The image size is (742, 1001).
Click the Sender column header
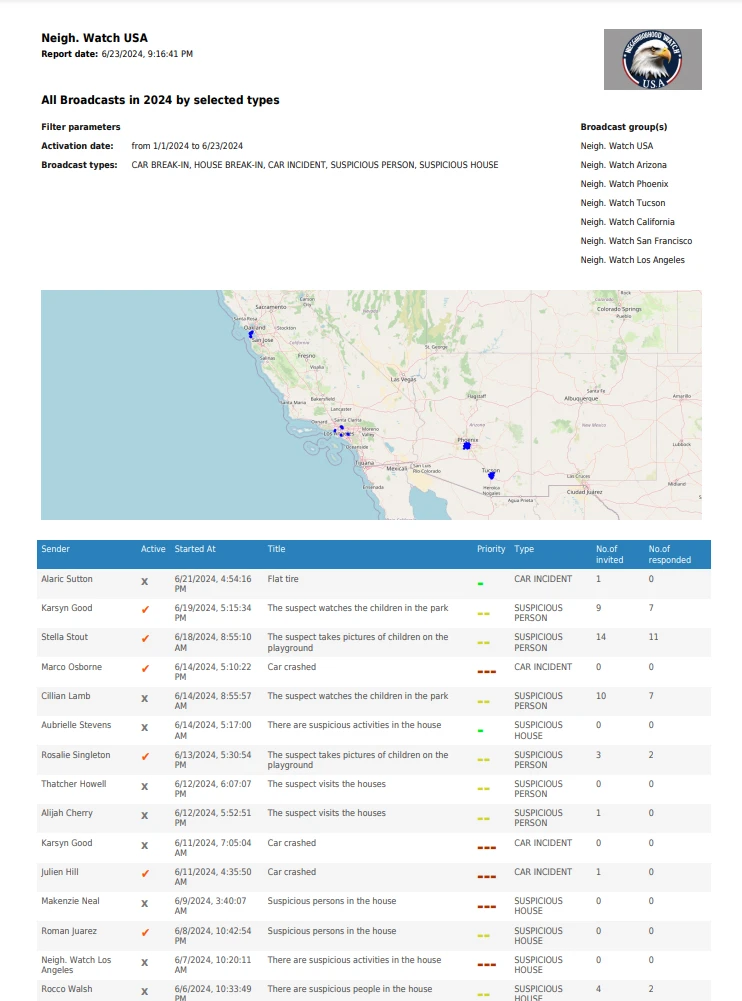coord(56,549)
